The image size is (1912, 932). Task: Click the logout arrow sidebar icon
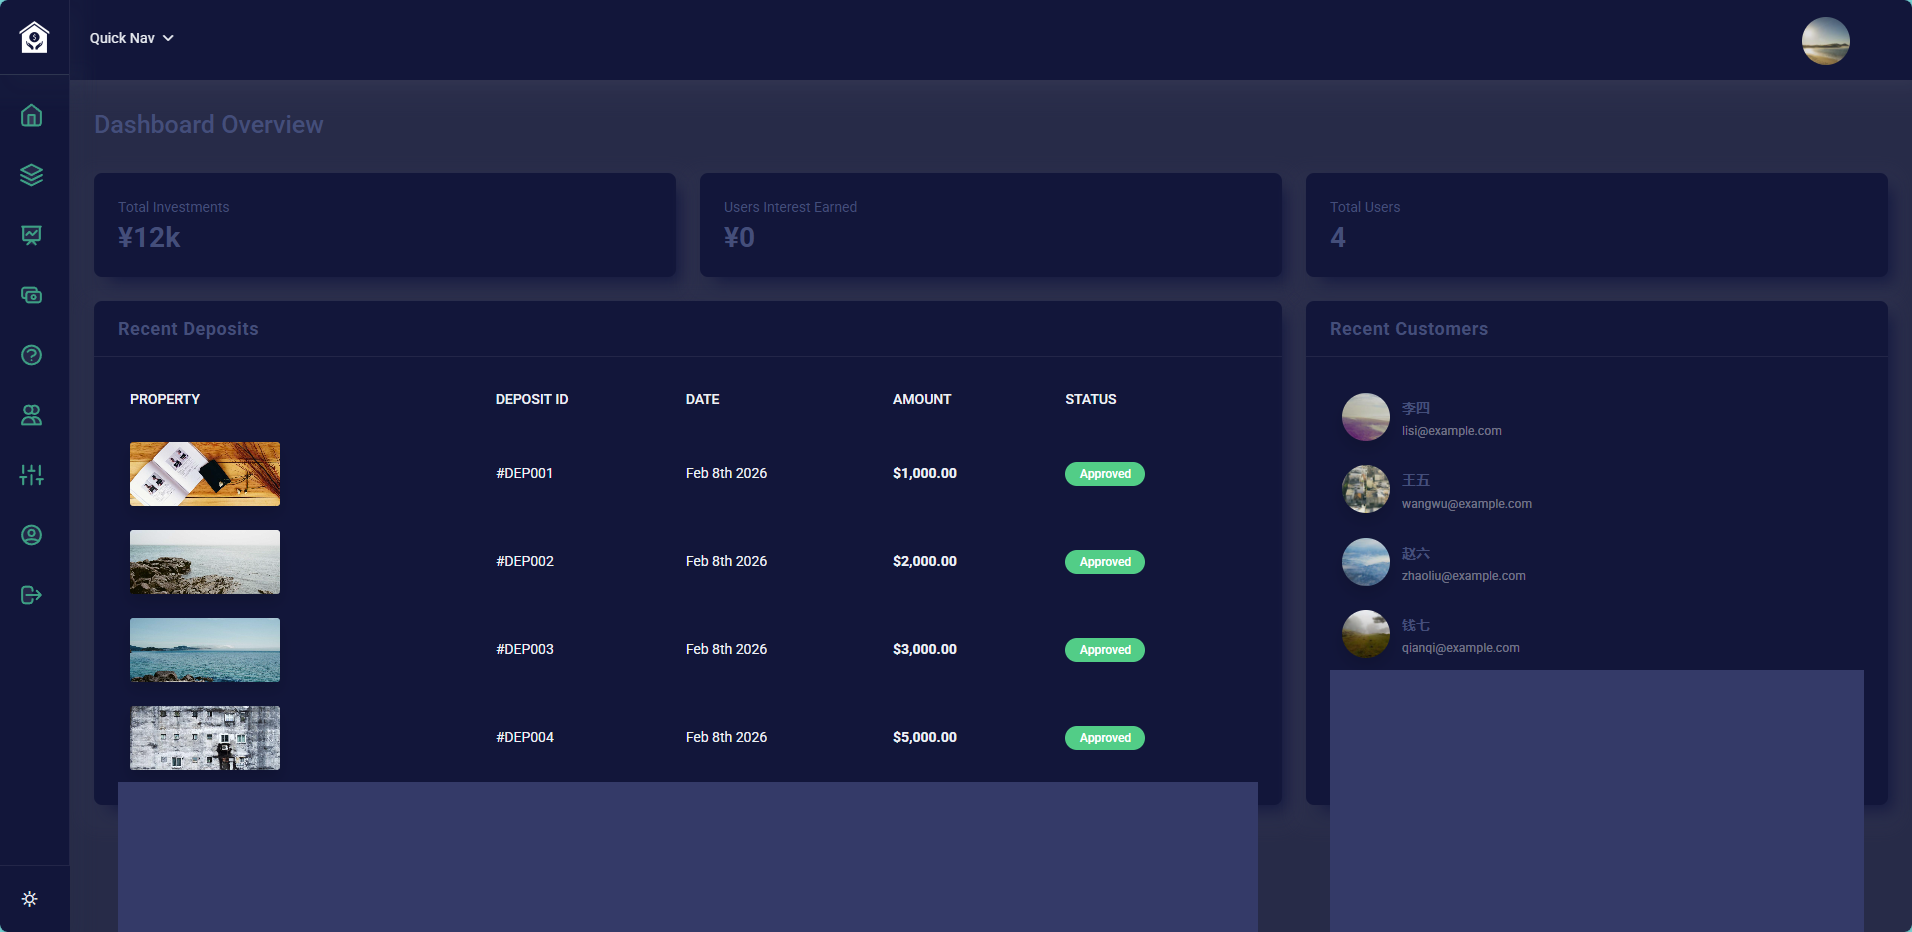click(x=32, y=595)
